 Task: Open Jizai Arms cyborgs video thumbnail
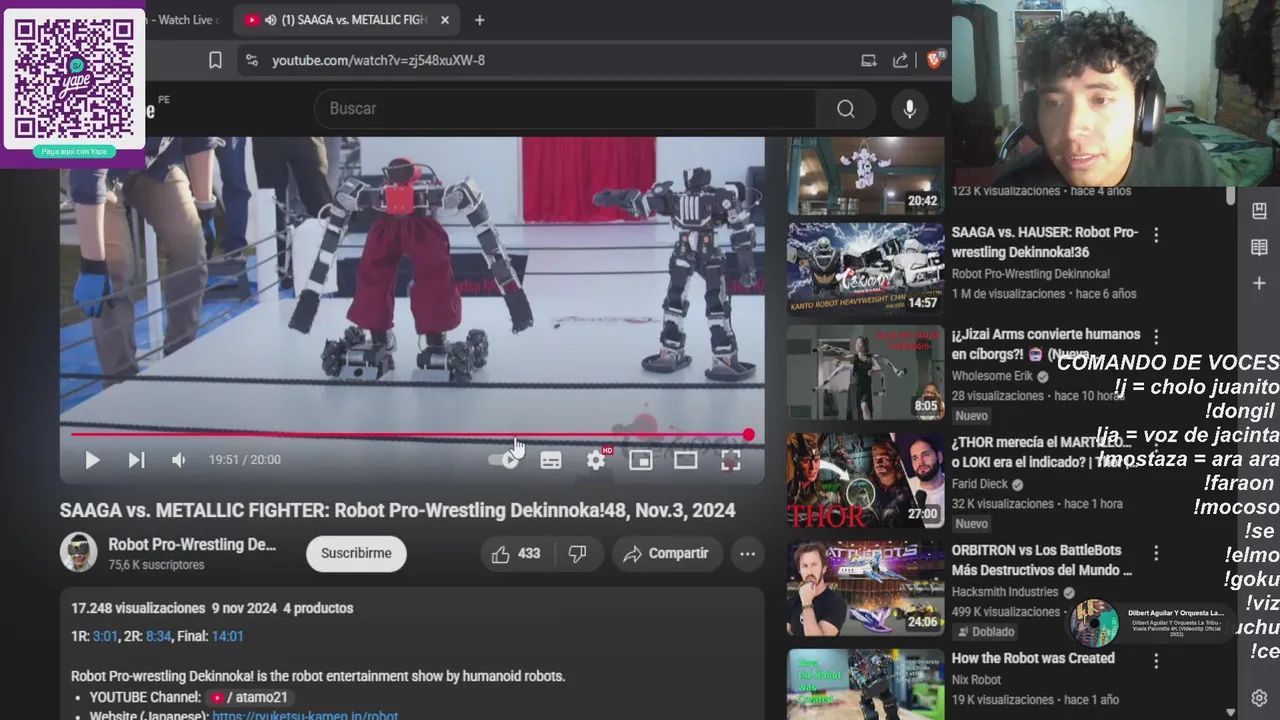tap(865, 373)
